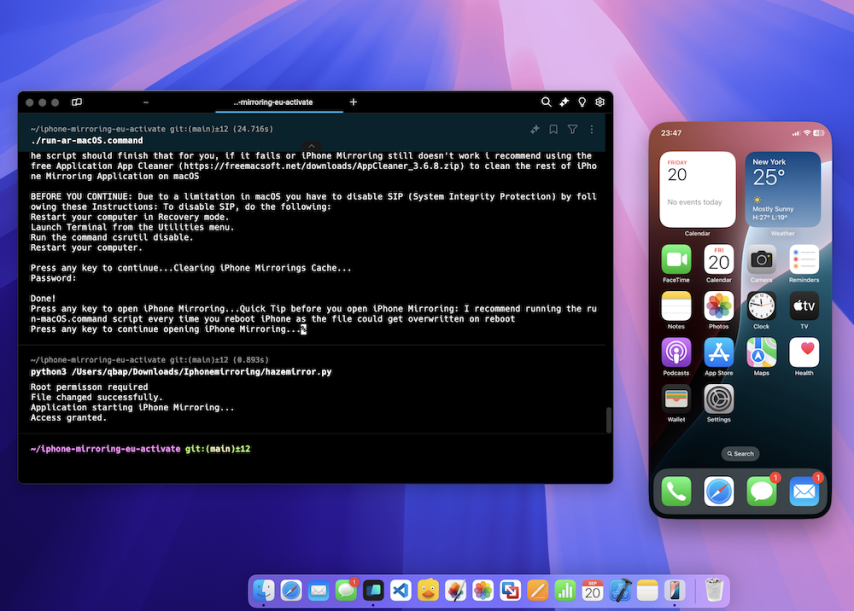Filter output of the run-ar-macOS block
This screenshot has width=854, height=611.
572,129
